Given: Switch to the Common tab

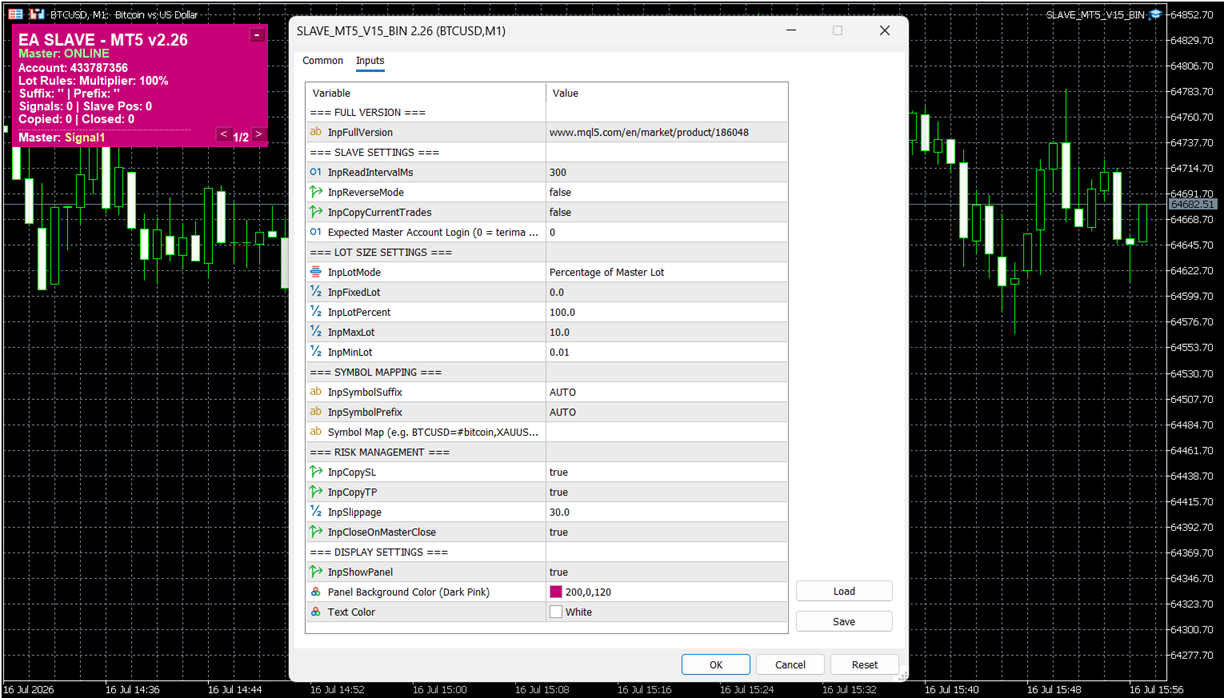Looking at the screenshot, I should click(323, 61).
